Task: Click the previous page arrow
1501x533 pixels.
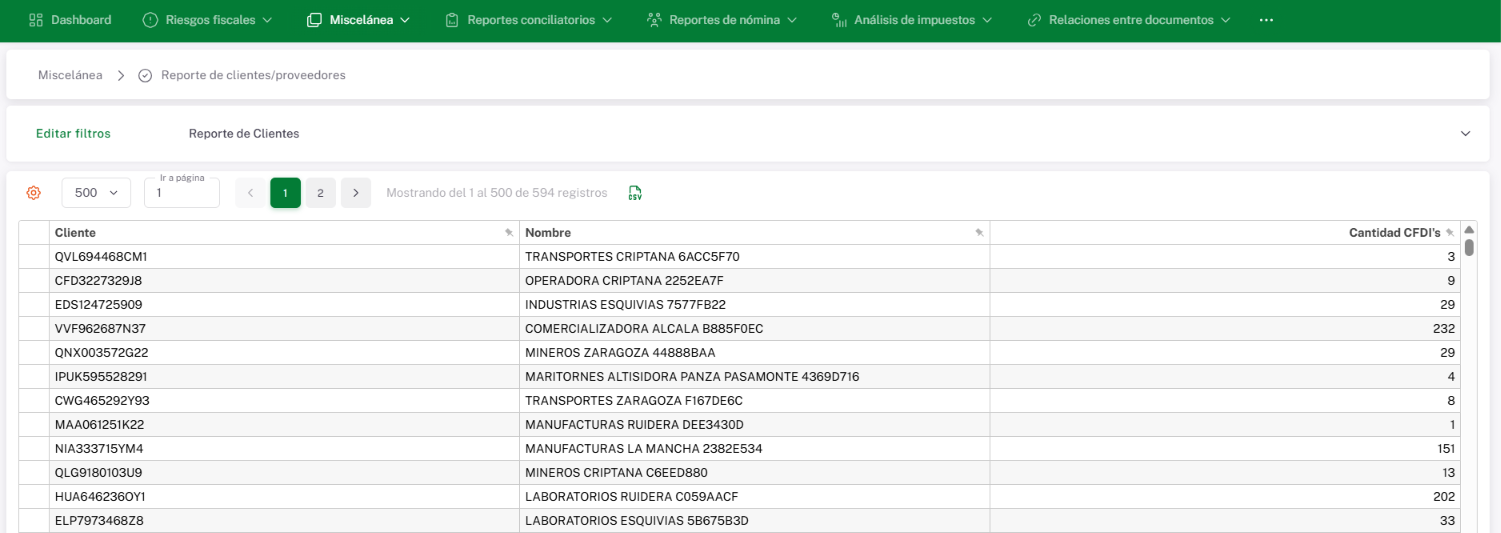Action: (250, 193)
